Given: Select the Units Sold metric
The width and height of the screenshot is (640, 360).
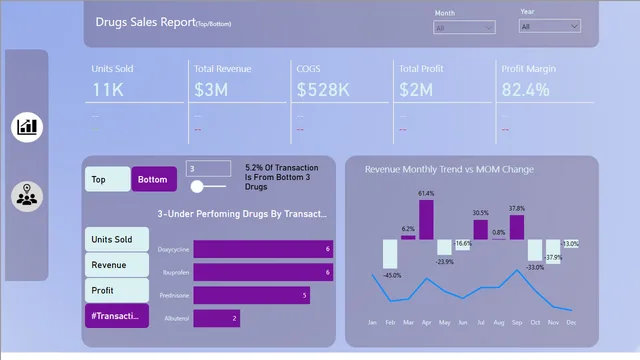Looking at the screenshot, I should [x=117, y=239].
